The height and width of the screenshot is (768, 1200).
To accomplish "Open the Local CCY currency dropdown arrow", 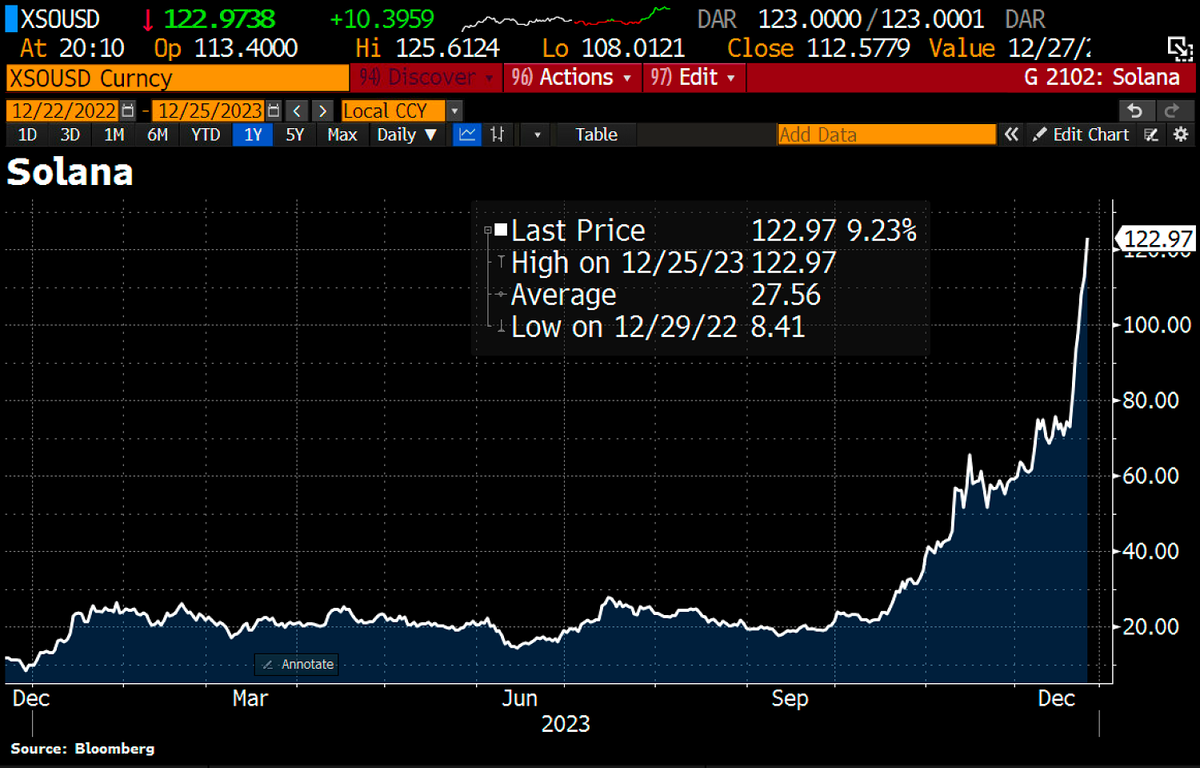I will (455, 111).
